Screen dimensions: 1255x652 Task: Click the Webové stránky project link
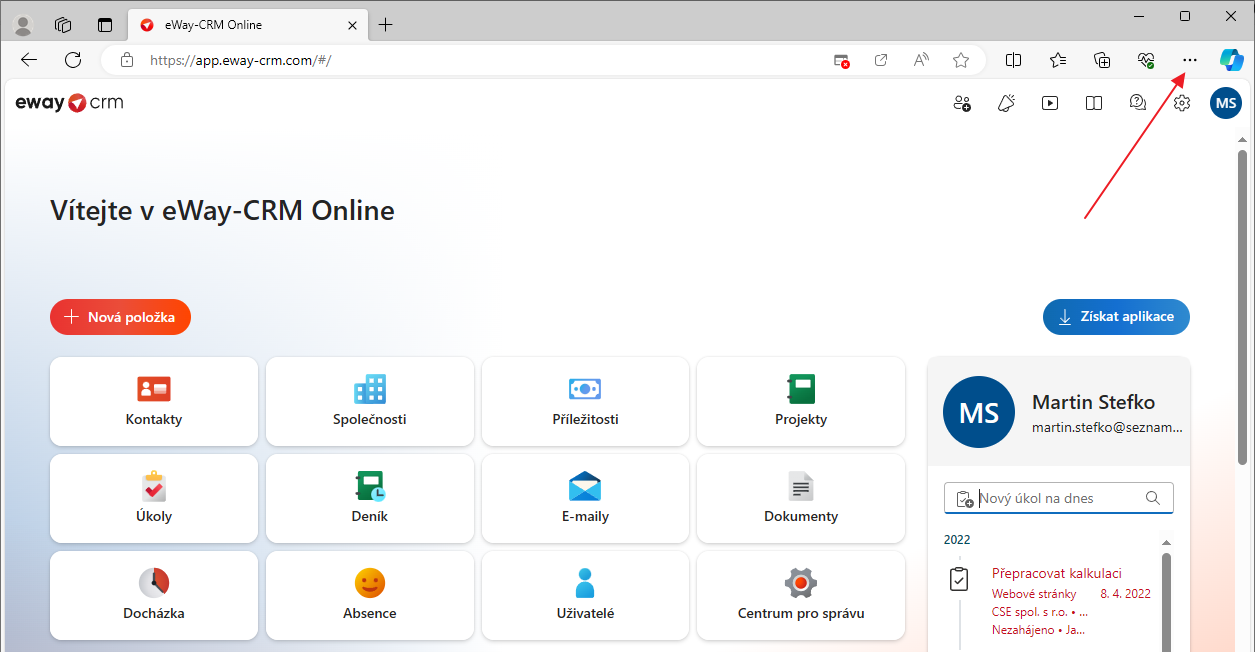(1034, 593)
